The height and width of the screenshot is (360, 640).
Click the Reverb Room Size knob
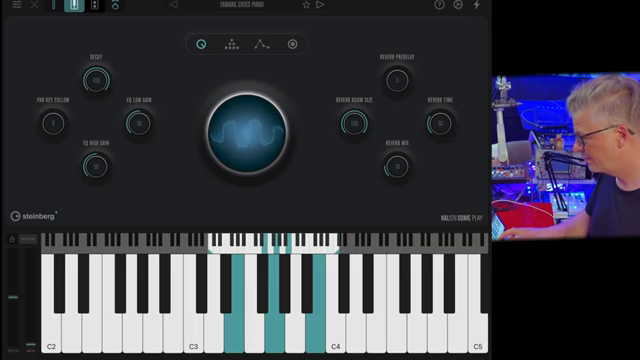[x=354, y=123]
